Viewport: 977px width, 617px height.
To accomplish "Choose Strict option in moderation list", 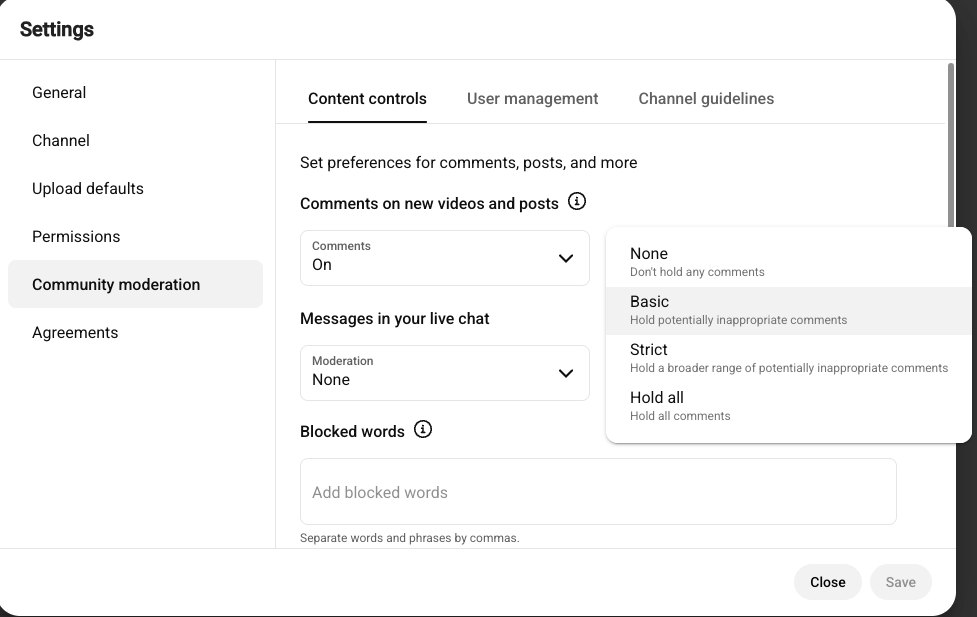I will pos(788,358).
